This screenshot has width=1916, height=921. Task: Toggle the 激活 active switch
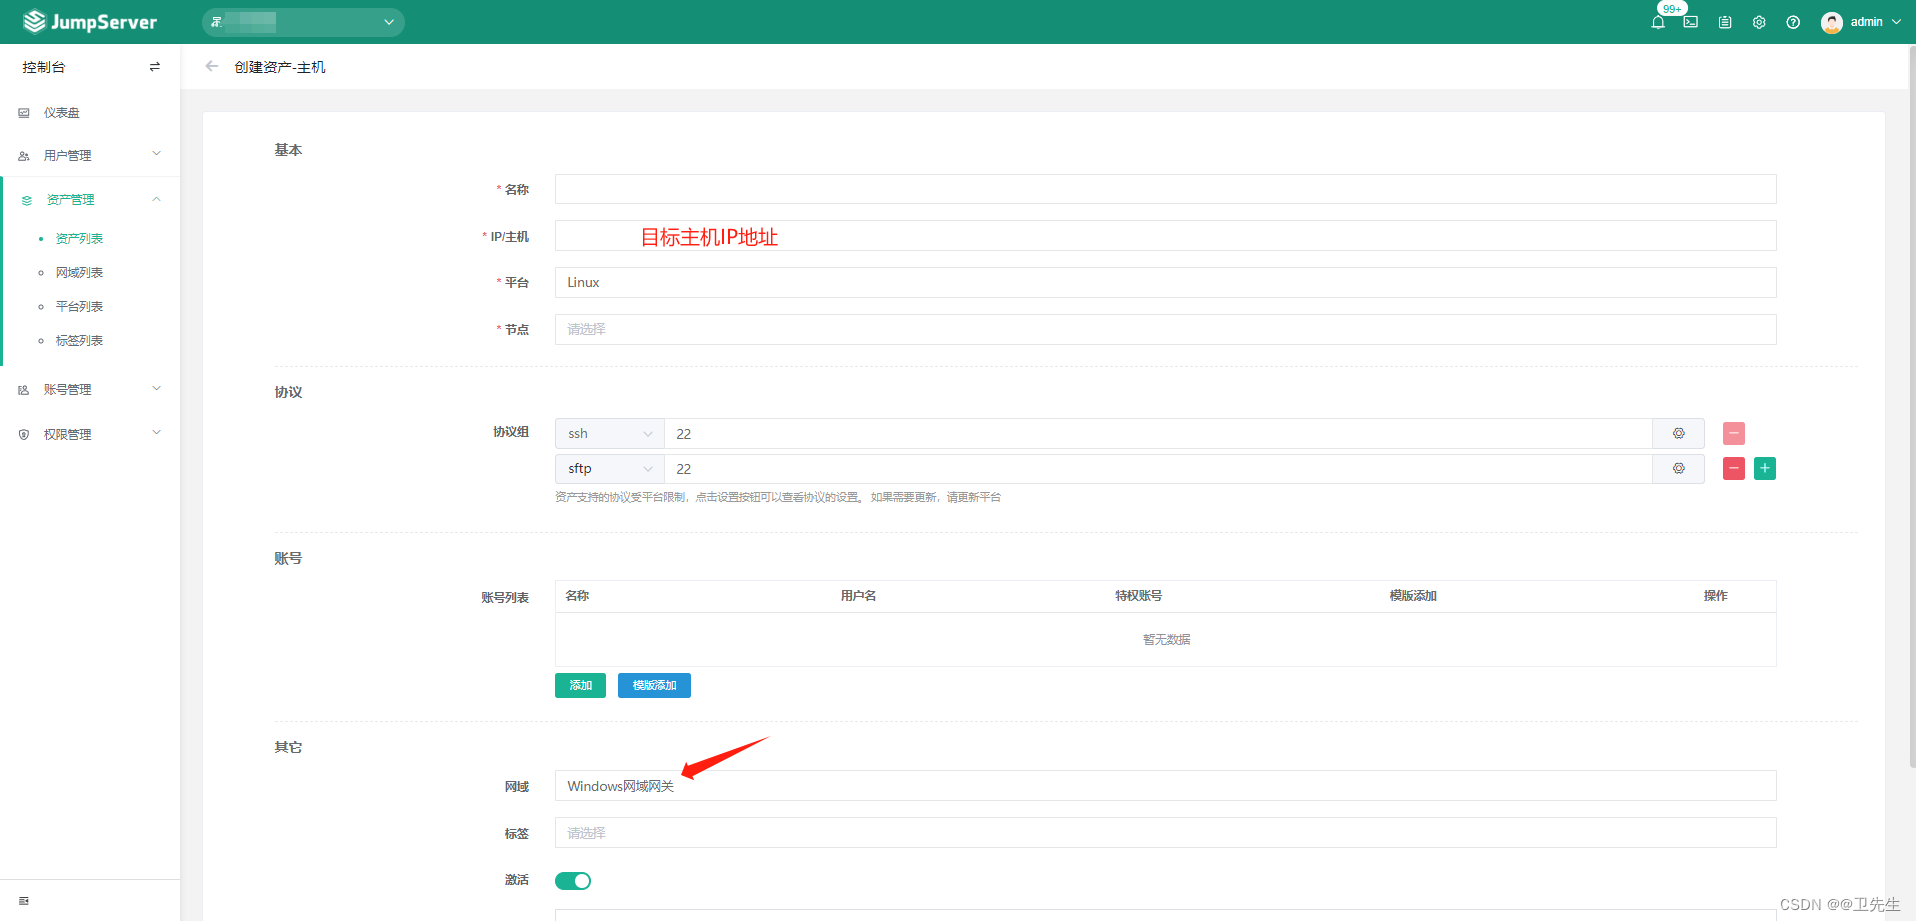(573, 881)
